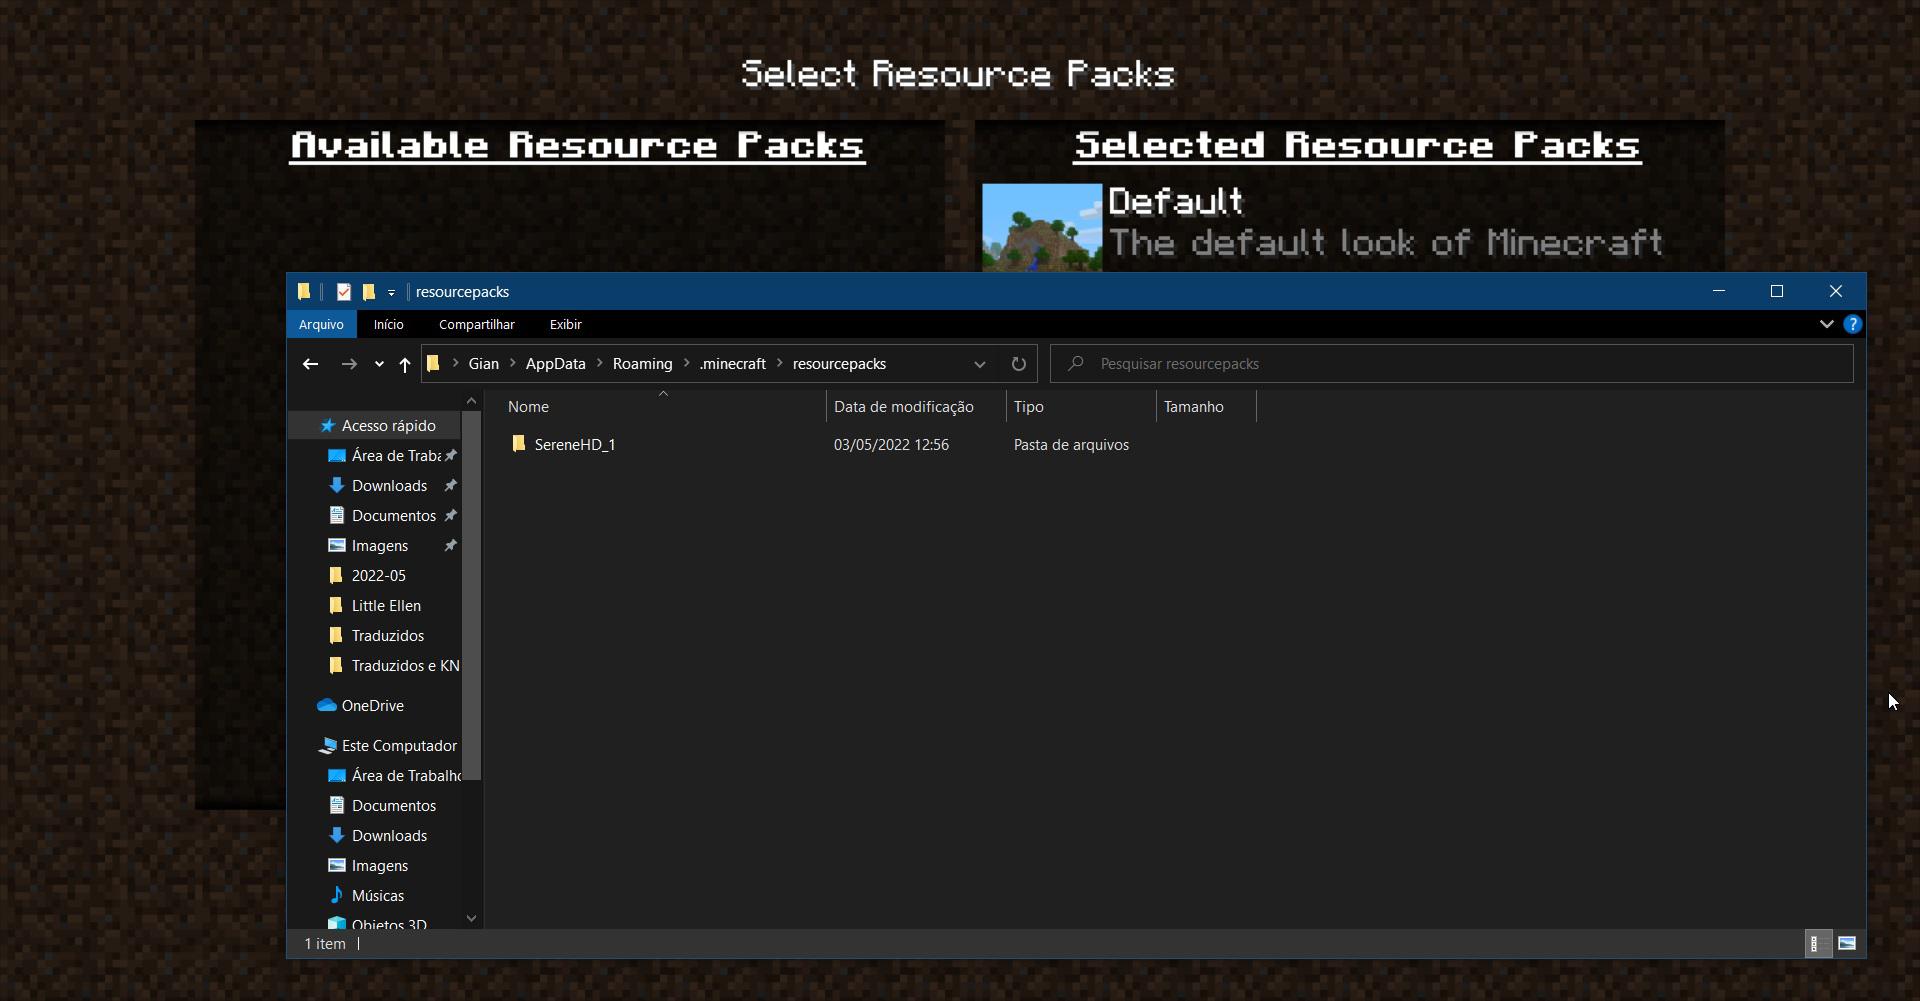This screenshot has width=1920, height=1001.
Task: Sort by Data de modificação column
Action: pyautogui.click(x=903, y=407)
